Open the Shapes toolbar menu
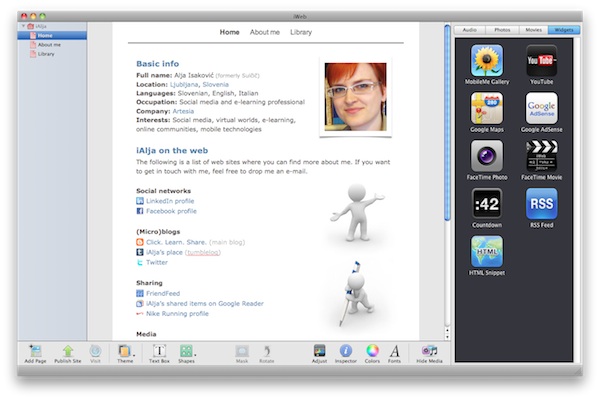600x400 pixels. (186, 351)
